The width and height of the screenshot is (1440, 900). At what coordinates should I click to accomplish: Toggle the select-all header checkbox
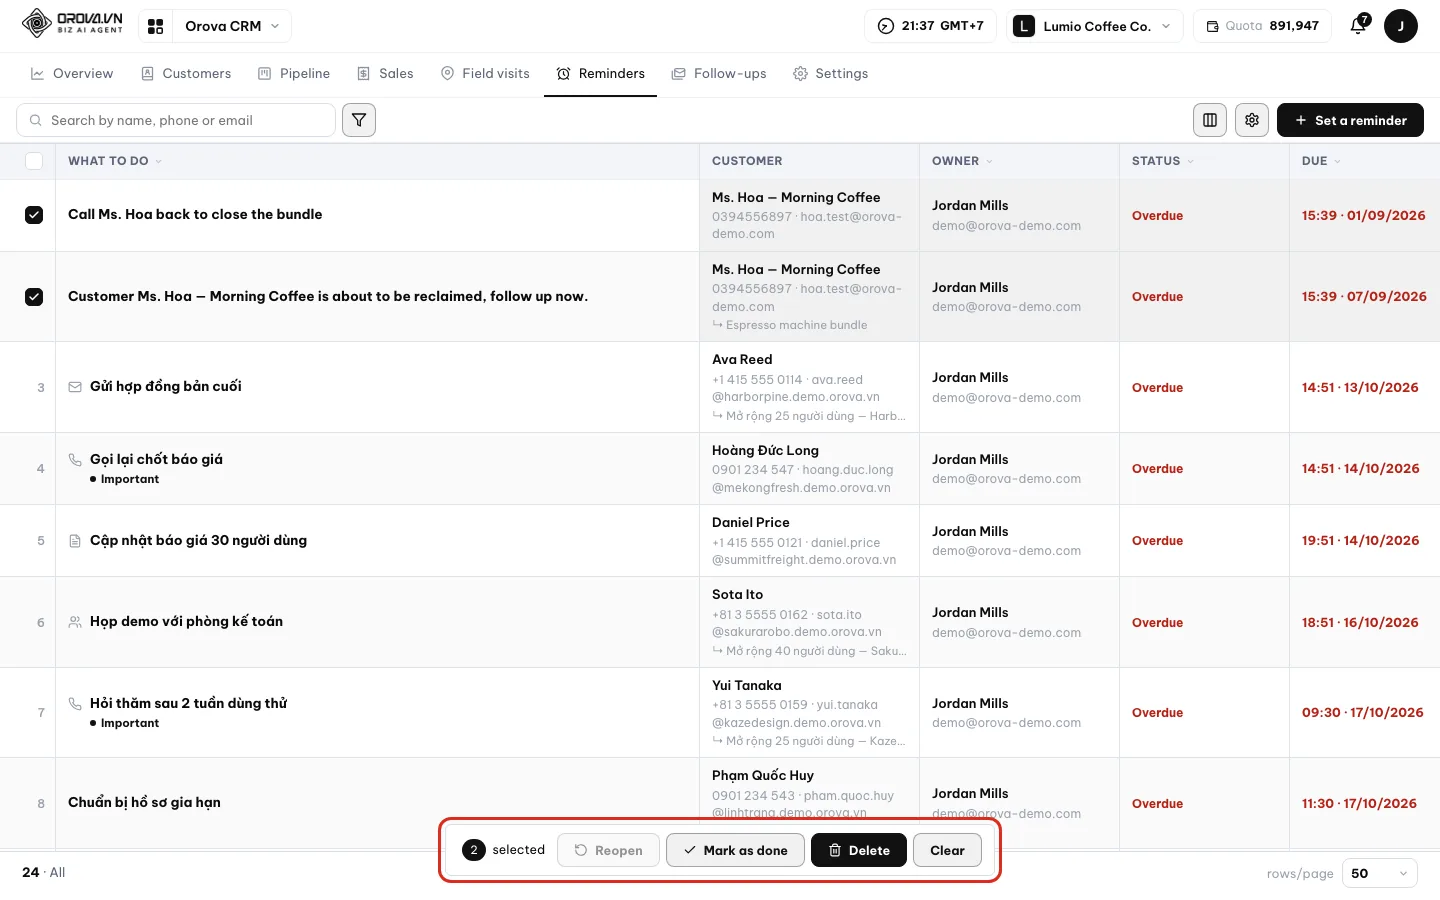pyautogui.click(x=34, y=161)
